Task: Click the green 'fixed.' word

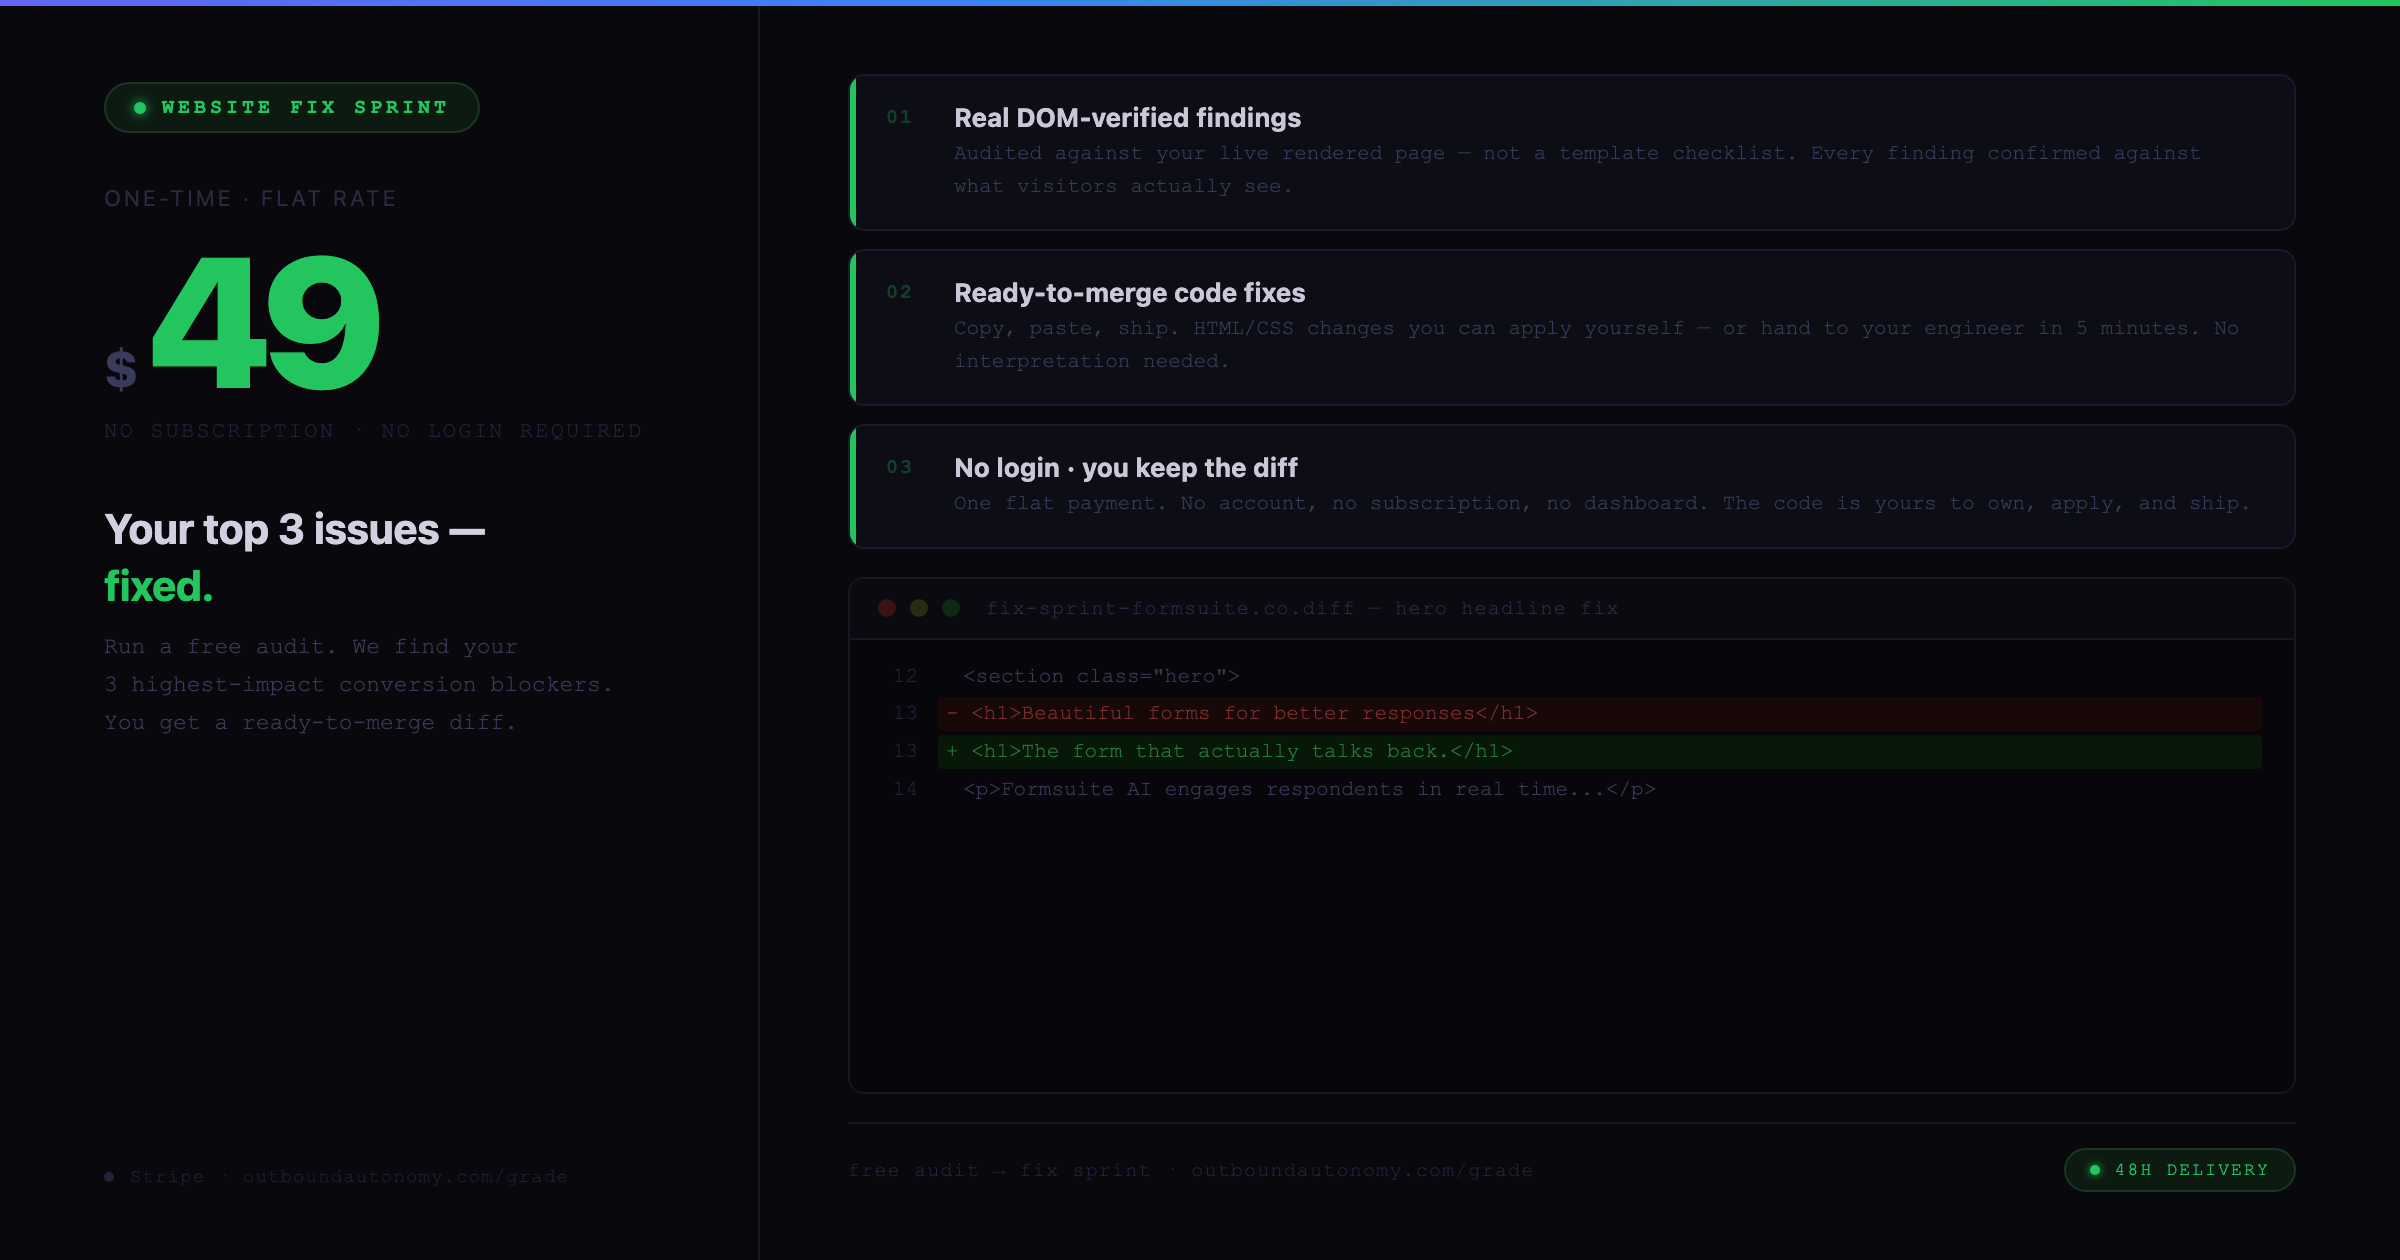Action: tap(159, 587)
